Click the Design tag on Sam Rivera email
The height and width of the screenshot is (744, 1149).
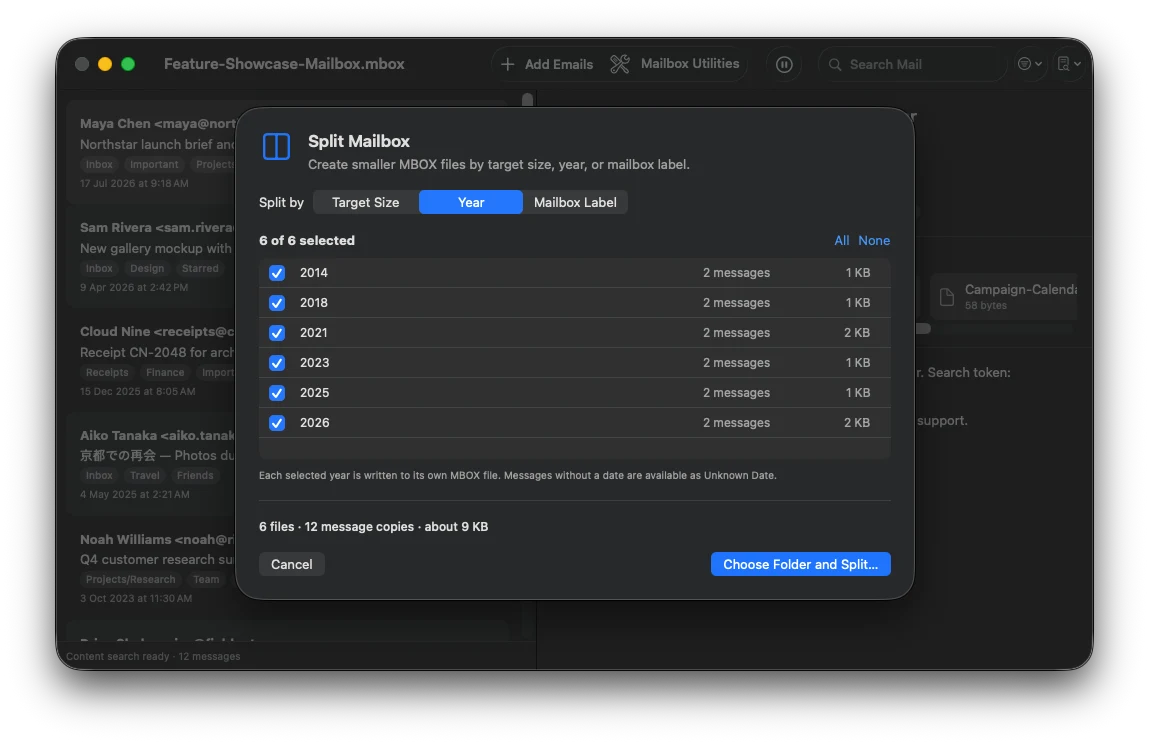[x=147, y=269]
